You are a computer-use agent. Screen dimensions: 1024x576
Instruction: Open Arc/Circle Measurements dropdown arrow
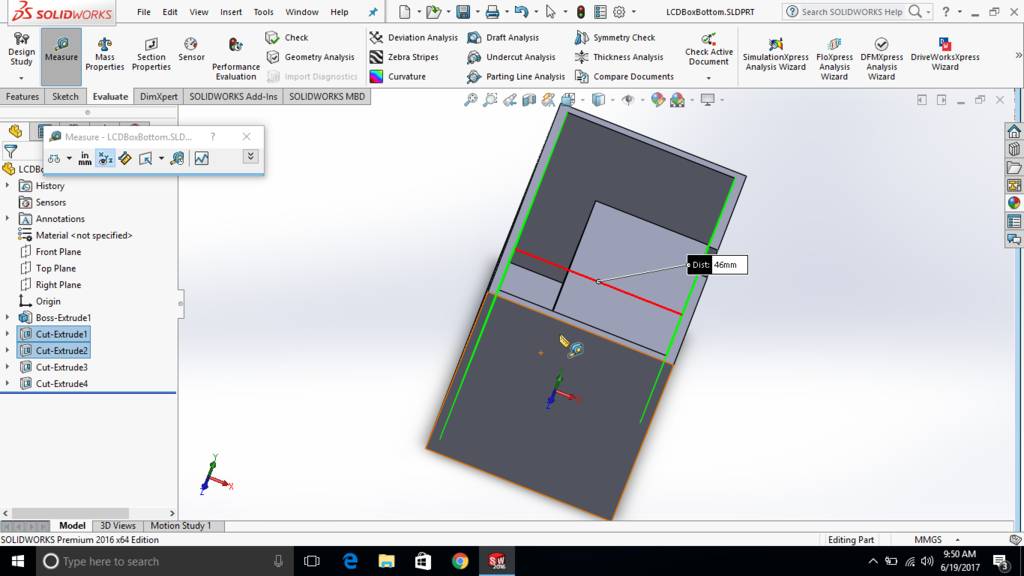69,158
